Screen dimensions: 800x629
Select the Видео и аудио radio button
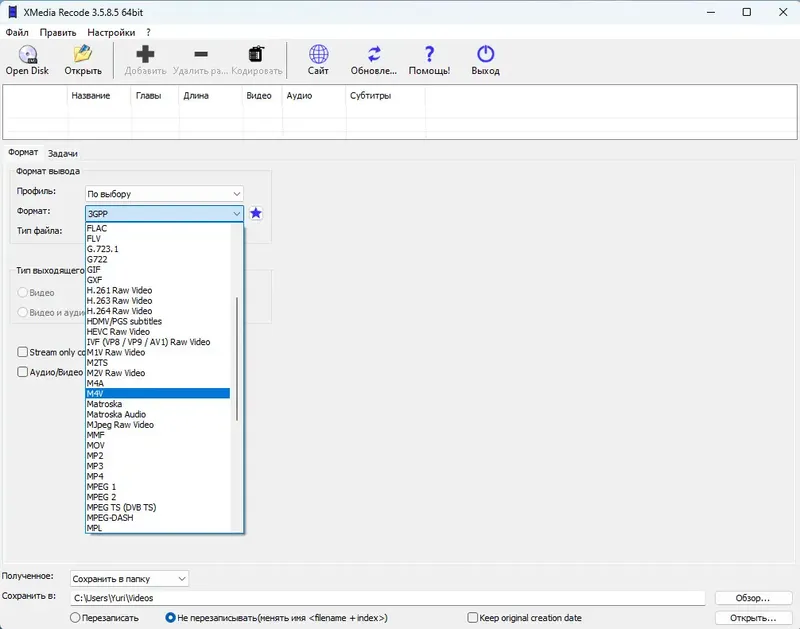click(x=22, y=312)
